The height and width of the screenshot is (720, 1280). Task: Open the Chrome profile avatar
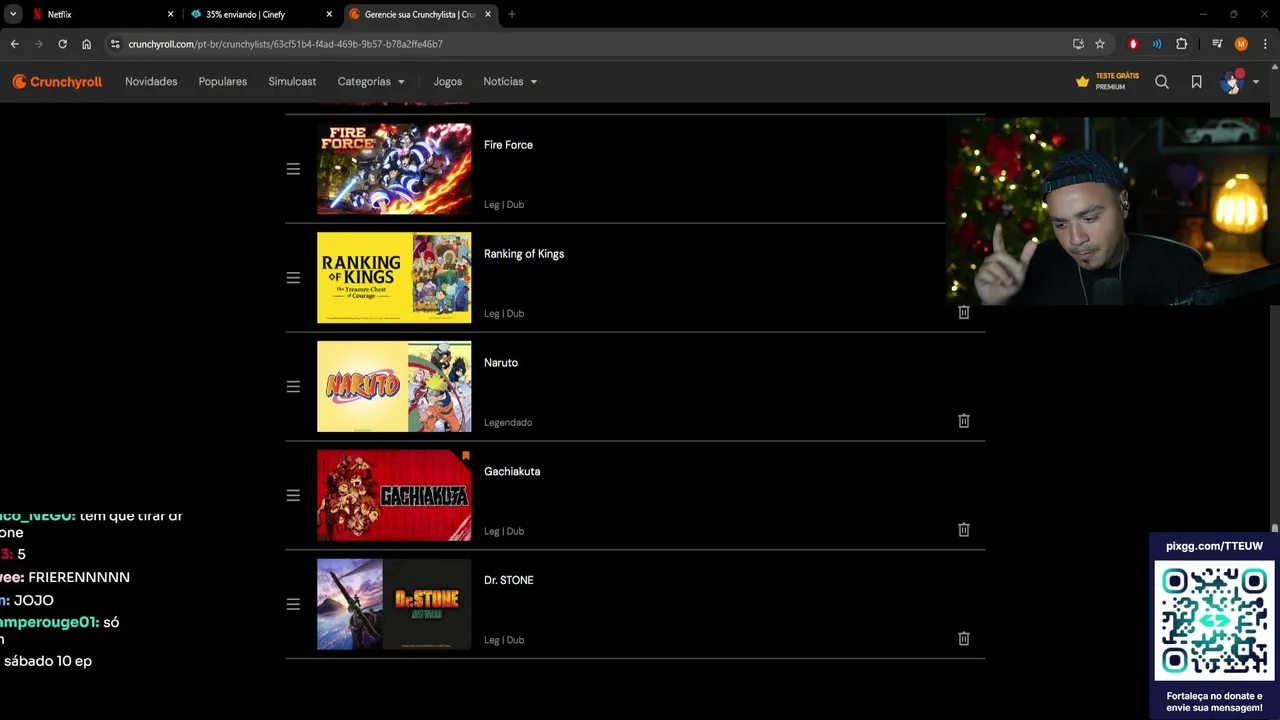1241,44
